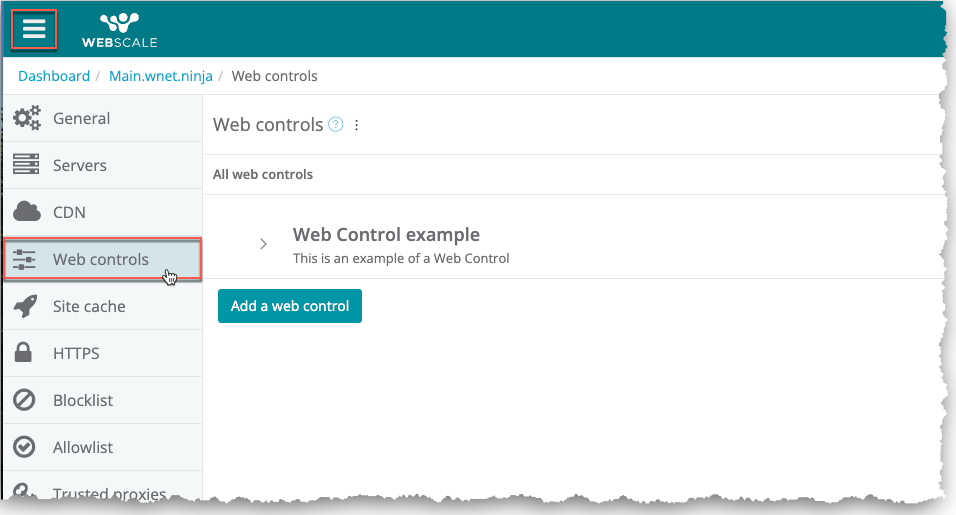Open the Site cache section
956x515 pixels.
pos(89,306)
